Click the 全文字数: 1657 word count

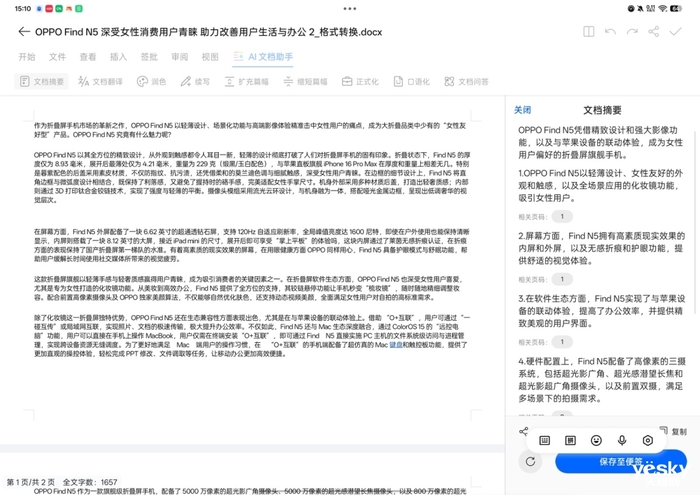pos(90,482)
